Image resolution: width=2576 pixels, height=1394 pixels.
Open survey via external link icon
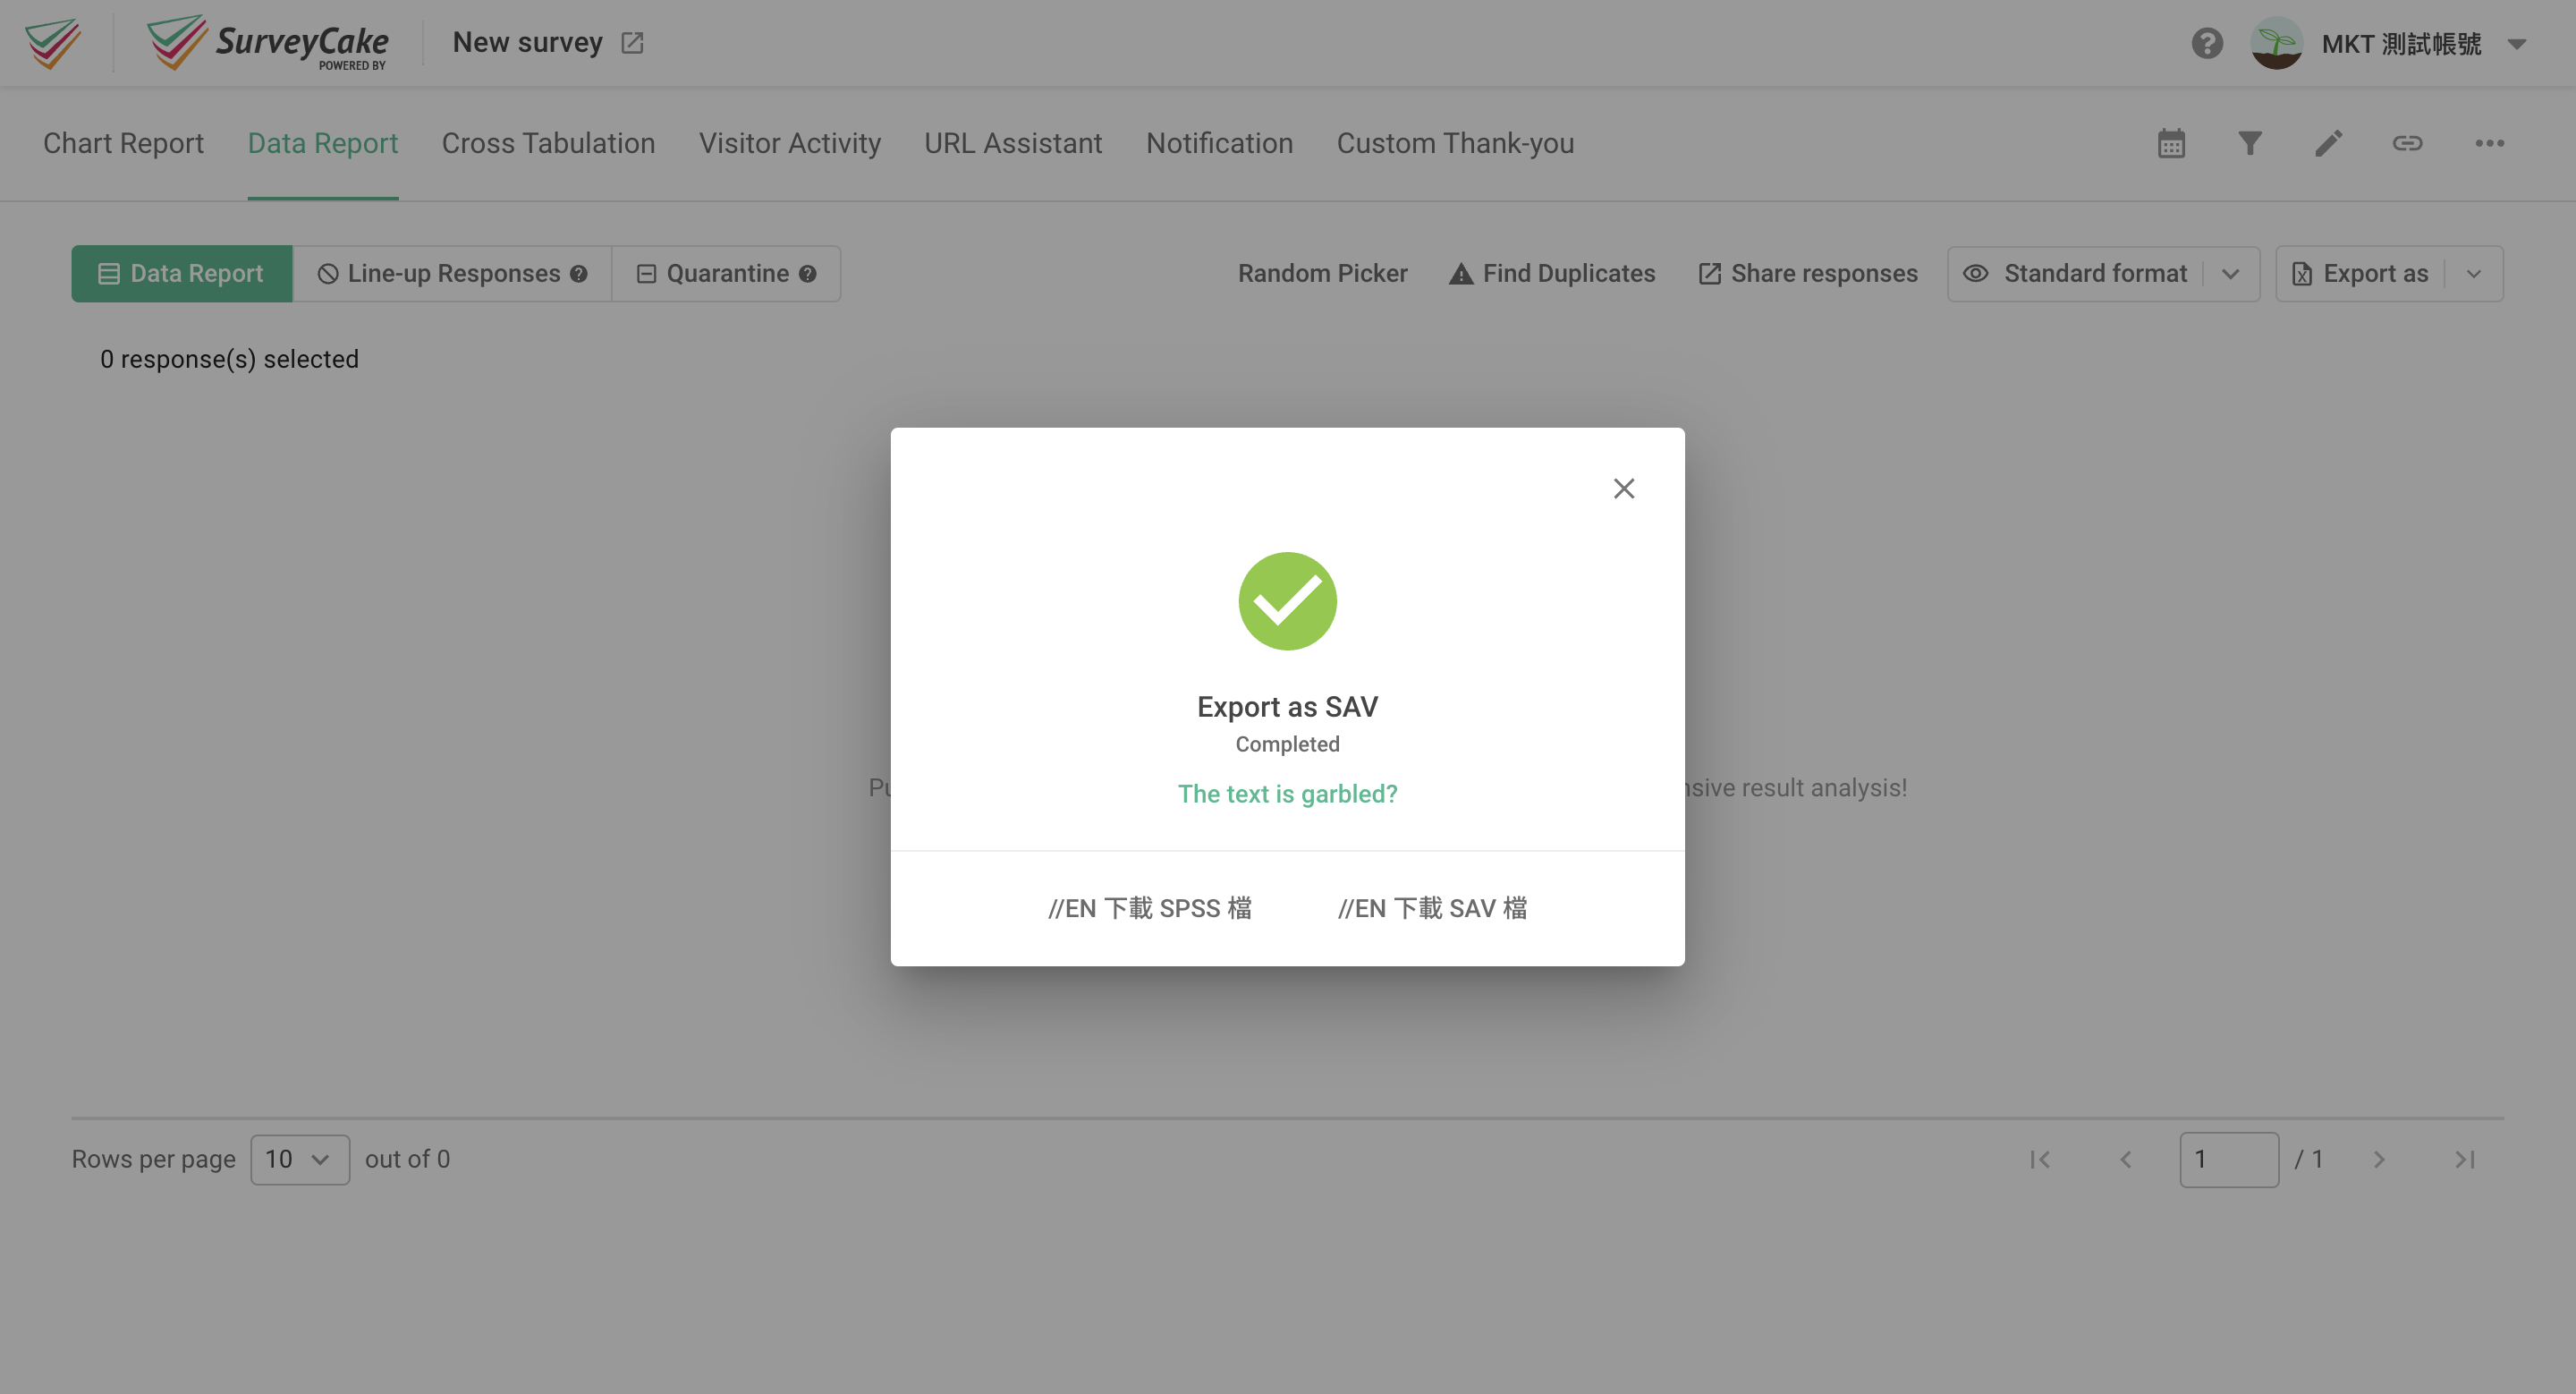click(x=632, y=43)
